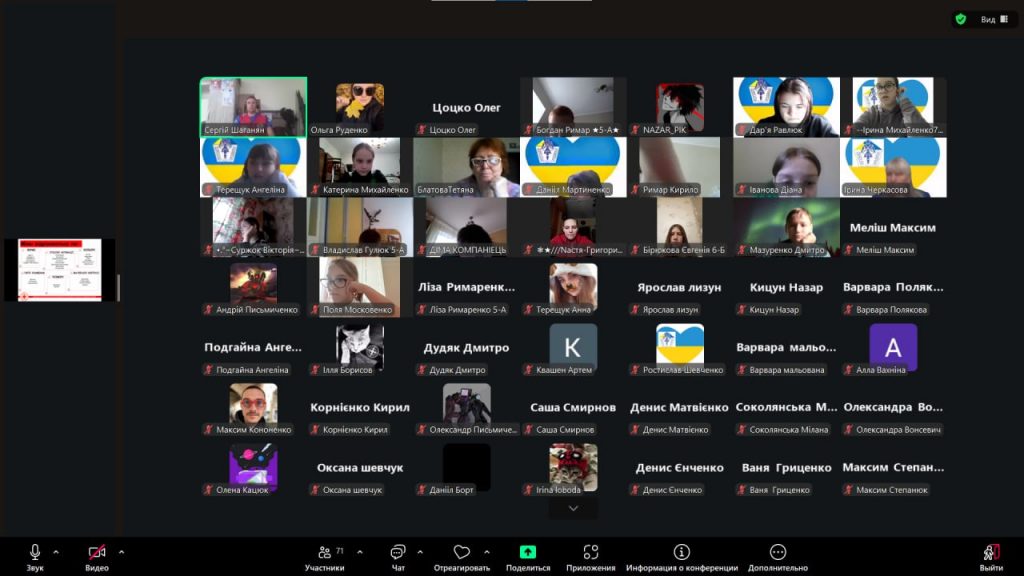
Task: Click the green encryption shield icon
Action: 961,19
